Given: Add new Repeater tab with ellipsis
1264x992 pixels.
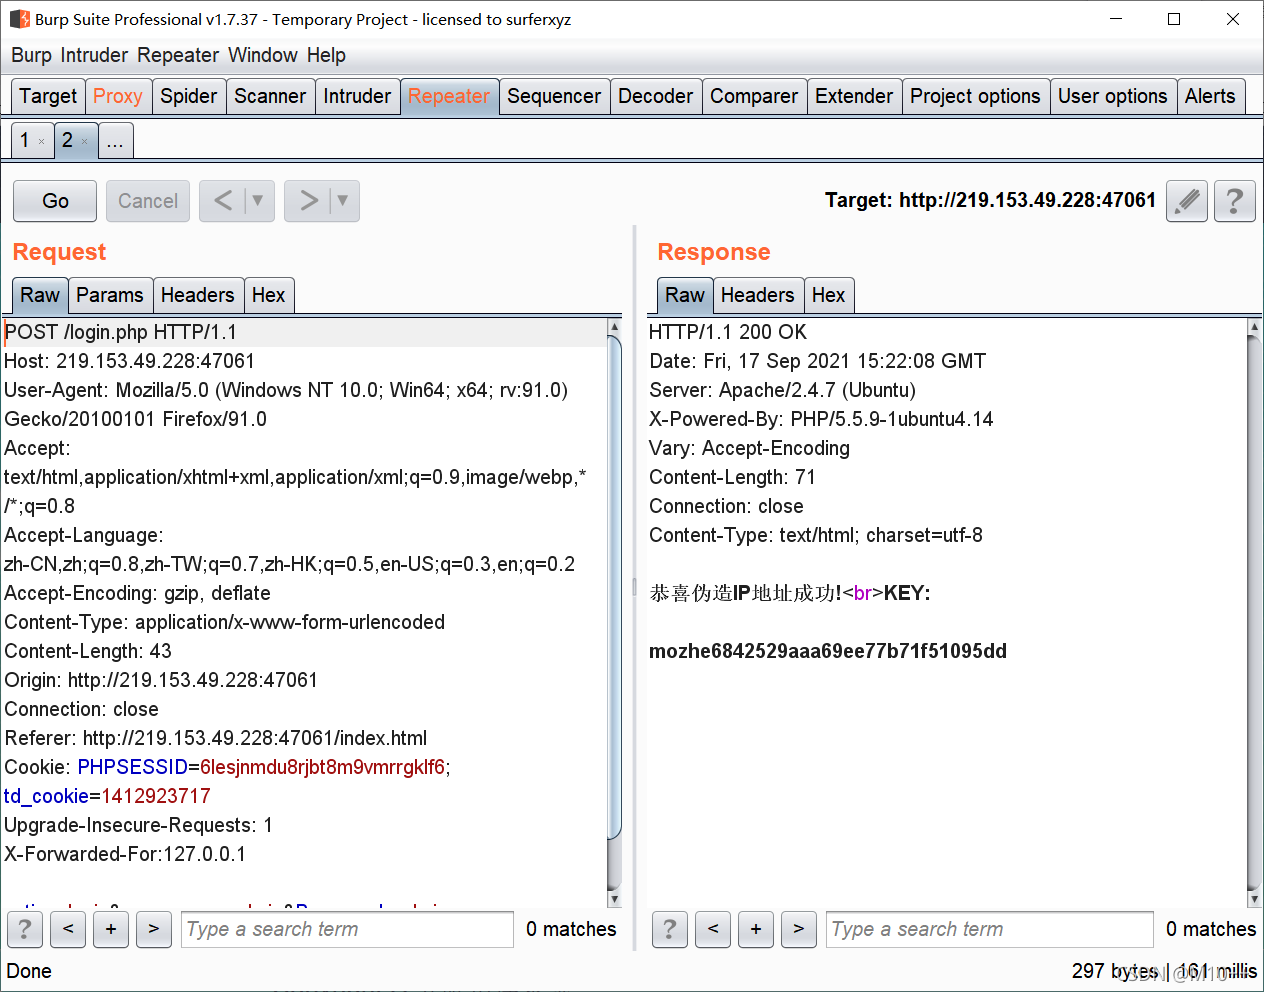Looking at the screenshot, I should coord(115,140).
